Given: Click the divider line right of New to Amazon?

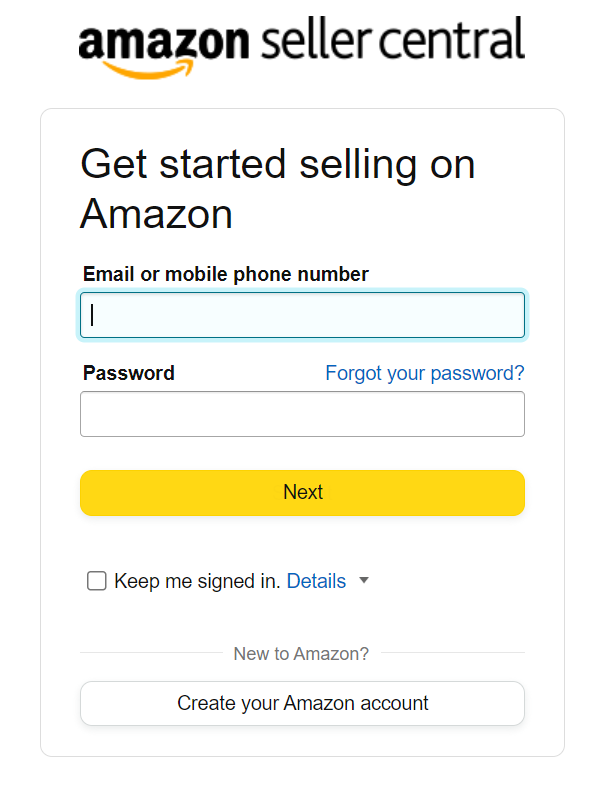Looking at the screenshot, I should coord(453,653).
